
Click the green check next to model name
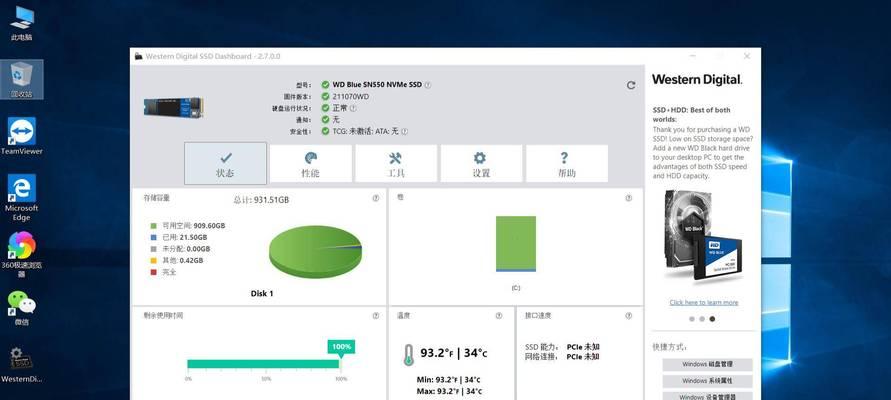(325, 85)
